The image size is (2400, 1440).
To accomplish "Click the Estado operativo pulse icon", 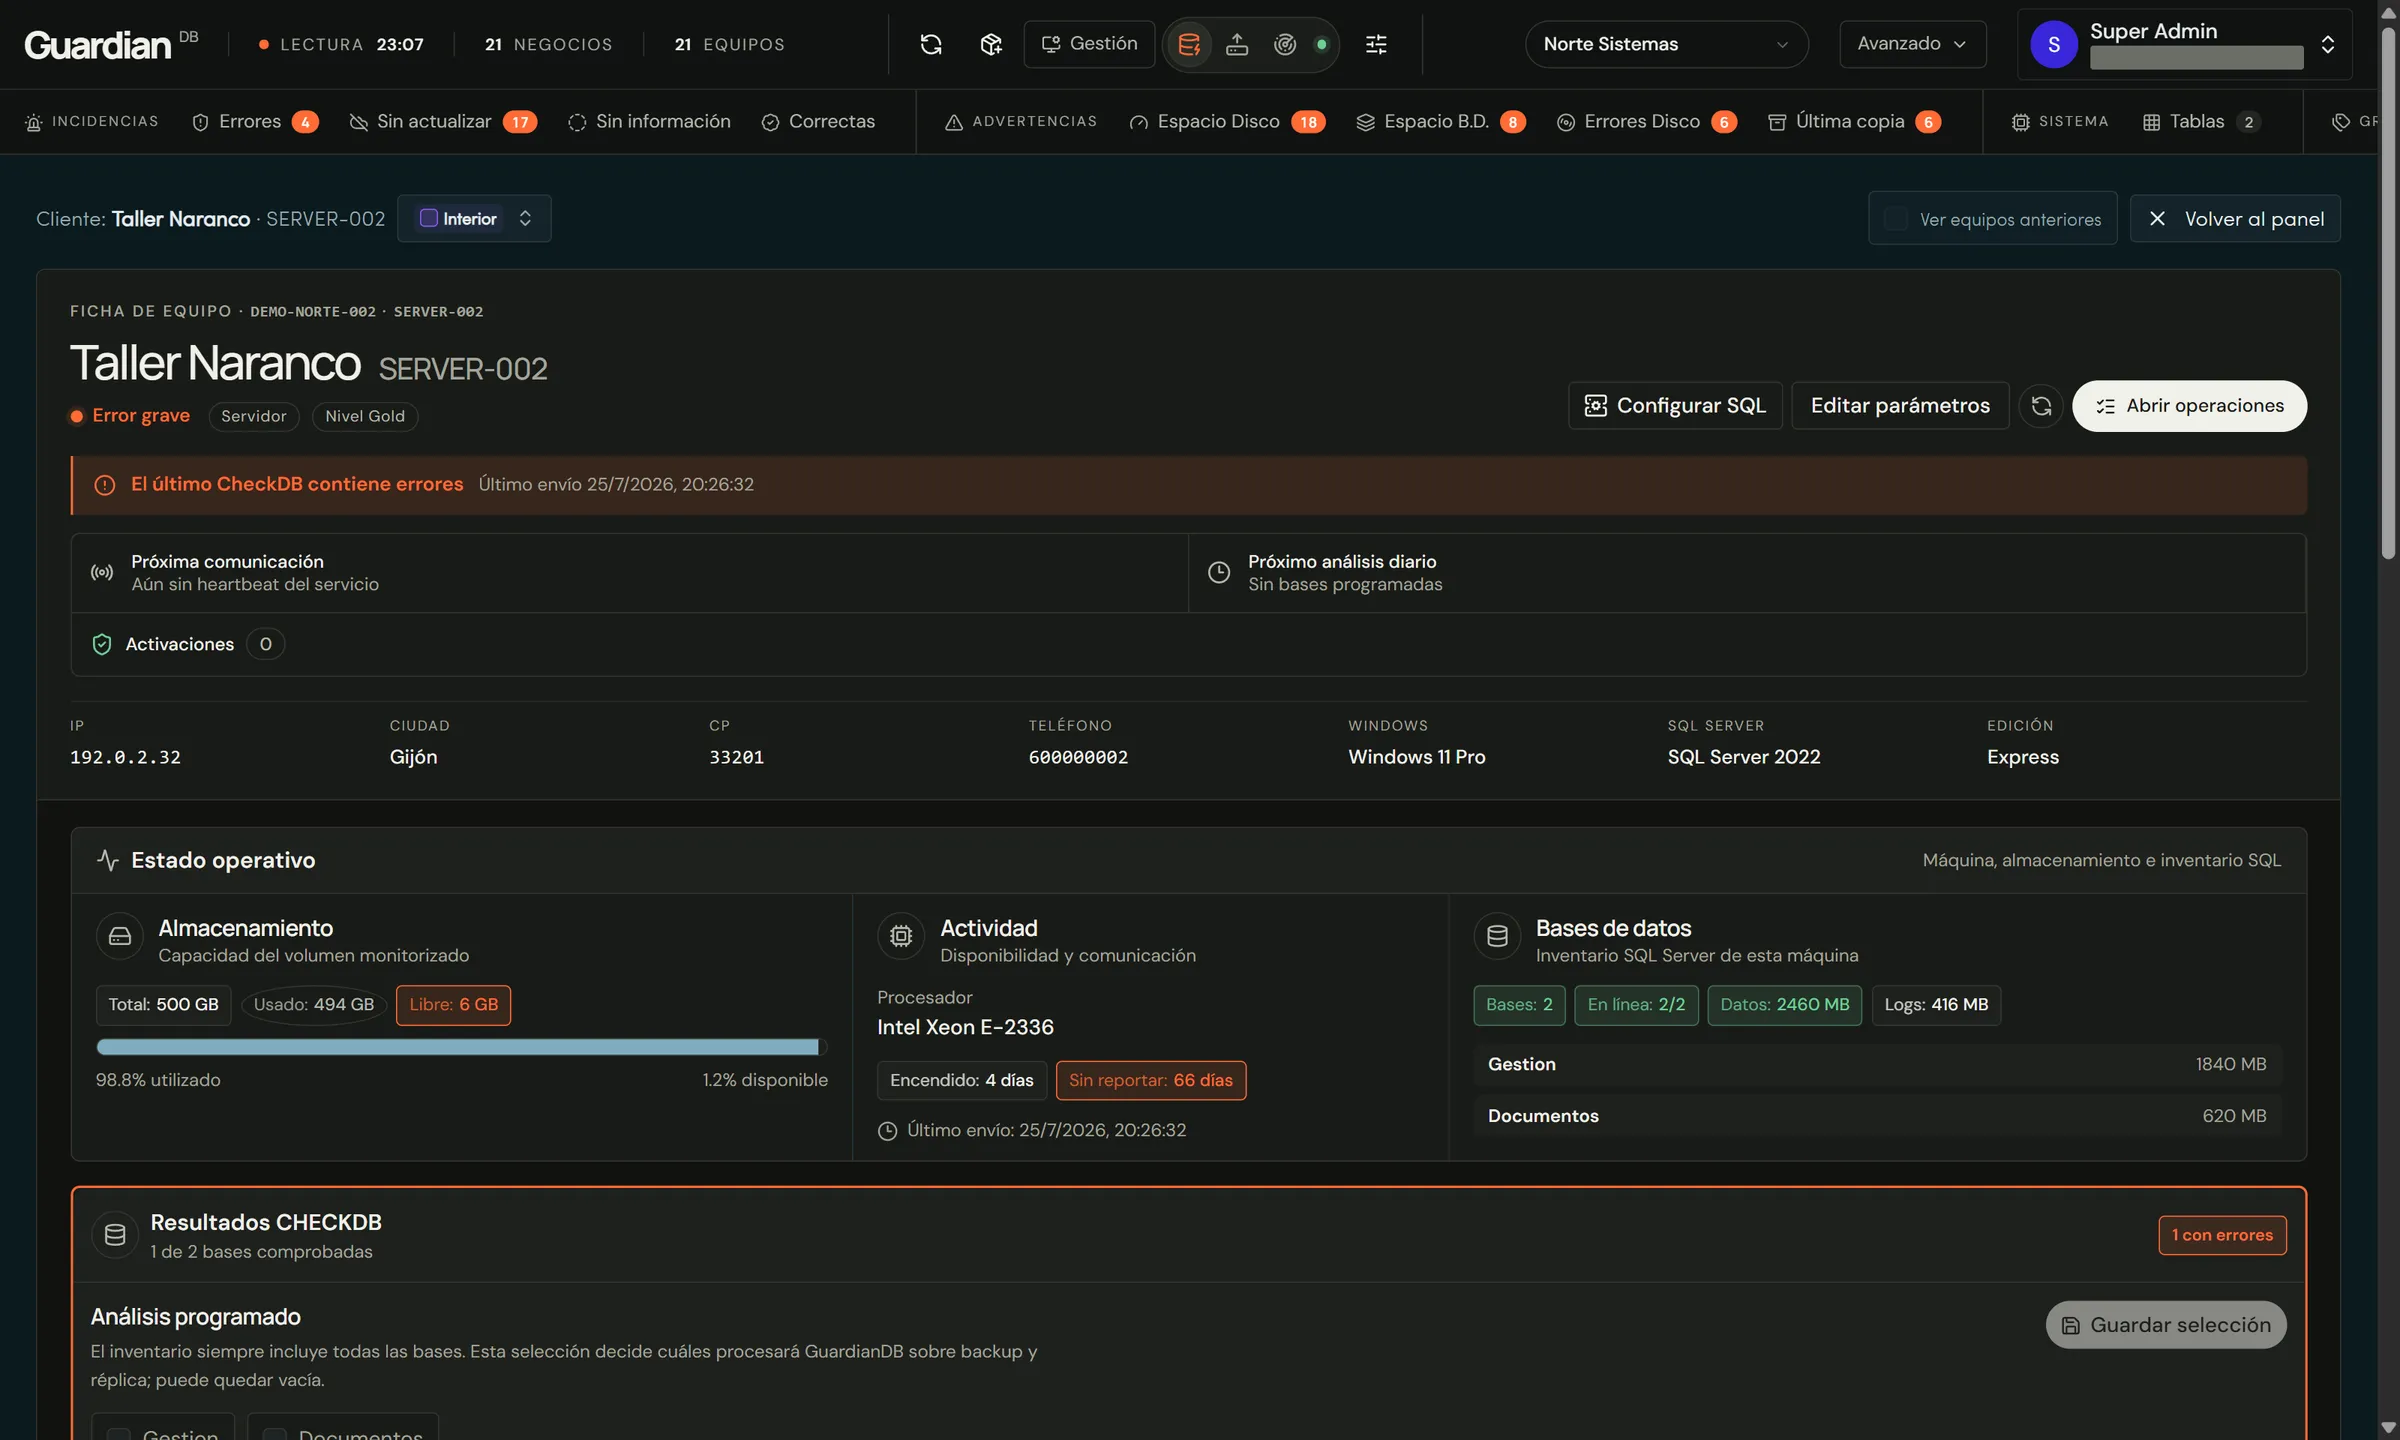I will click(x=108, y=860).
